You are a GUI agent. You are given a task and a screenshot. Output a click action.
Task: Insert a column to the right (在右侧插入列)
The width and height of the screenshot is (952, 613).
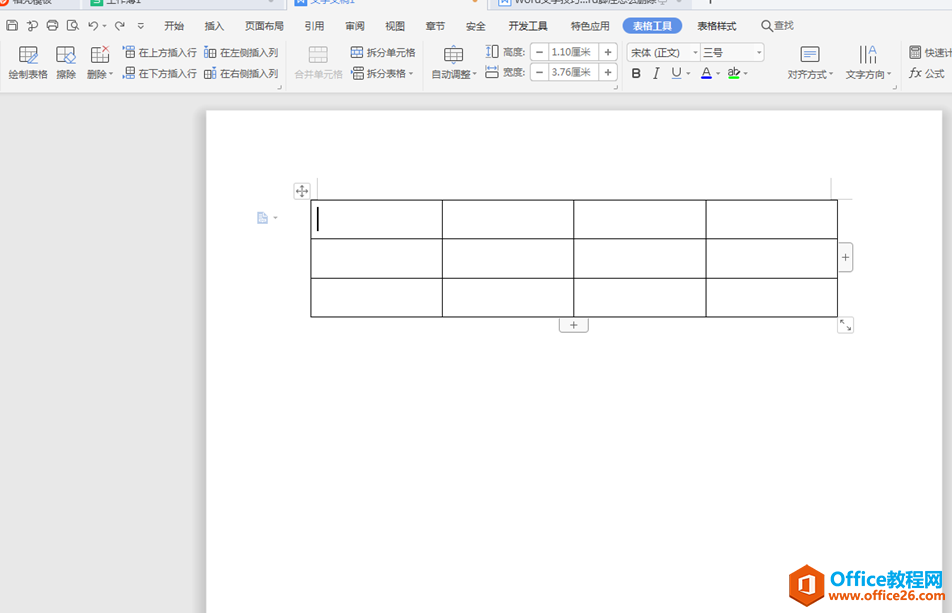[241, 73]
